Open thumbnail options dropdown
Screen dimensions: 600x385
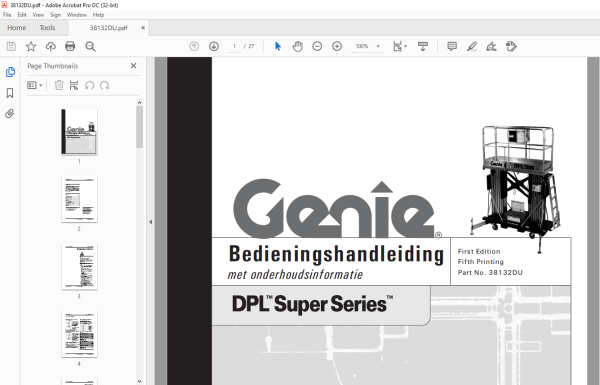pos(34,85)
